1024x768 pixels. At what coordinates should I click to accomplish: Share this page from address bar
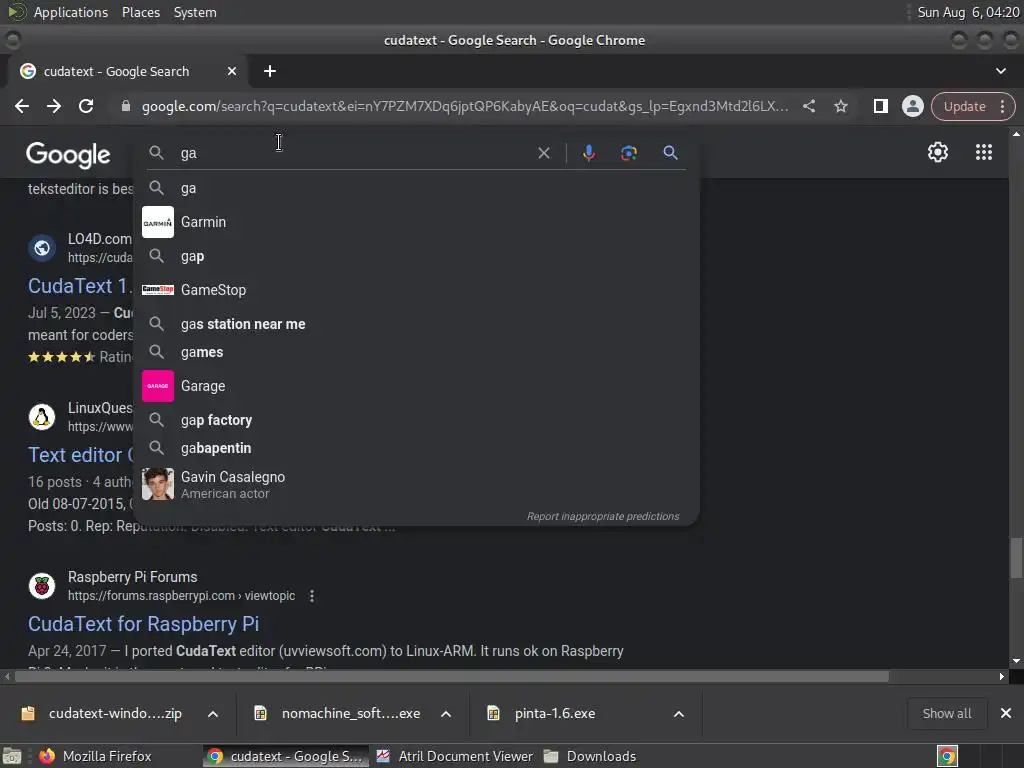808,106
